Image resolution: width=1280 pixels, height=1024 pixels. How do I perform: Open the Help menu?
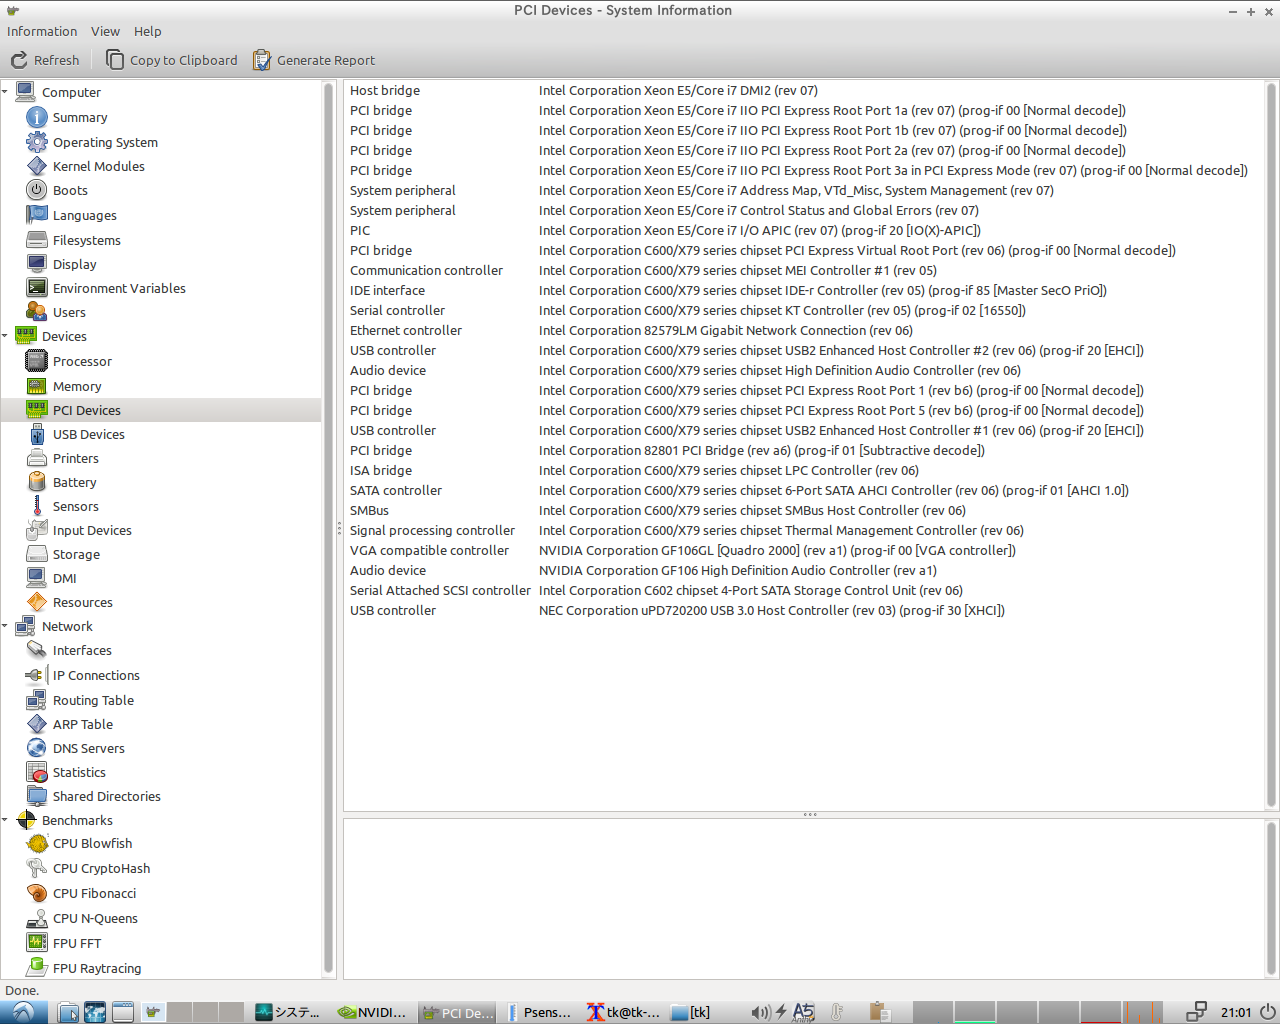pyautogui.click(x=147, y=31)
